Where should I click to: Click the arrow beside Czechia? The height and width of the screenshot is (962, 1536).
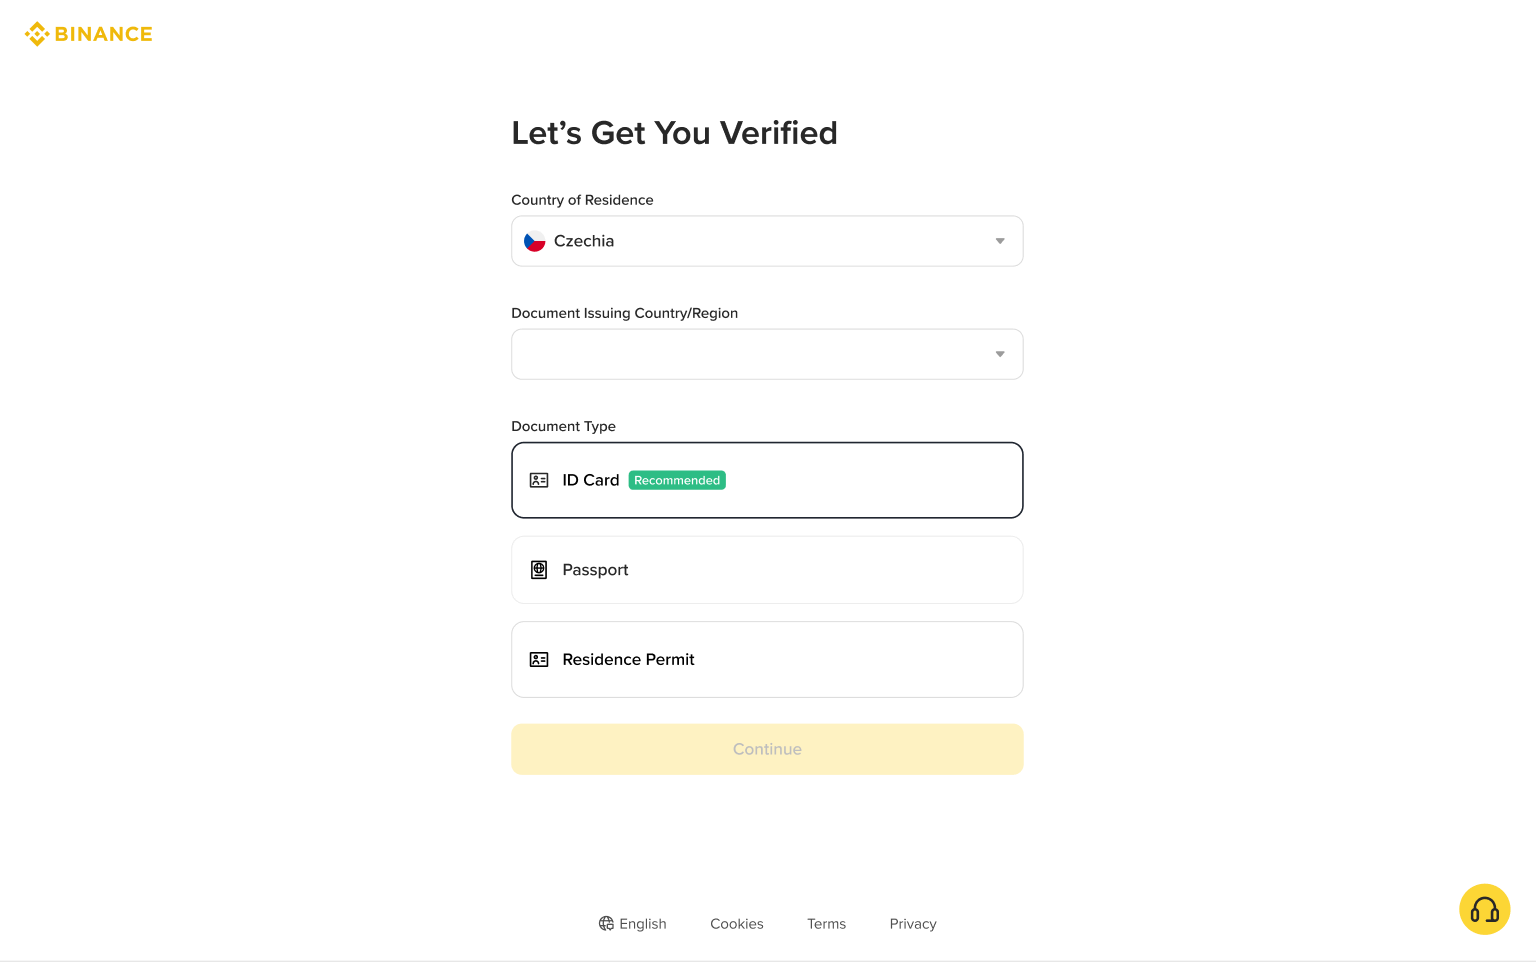click(999, 241)
